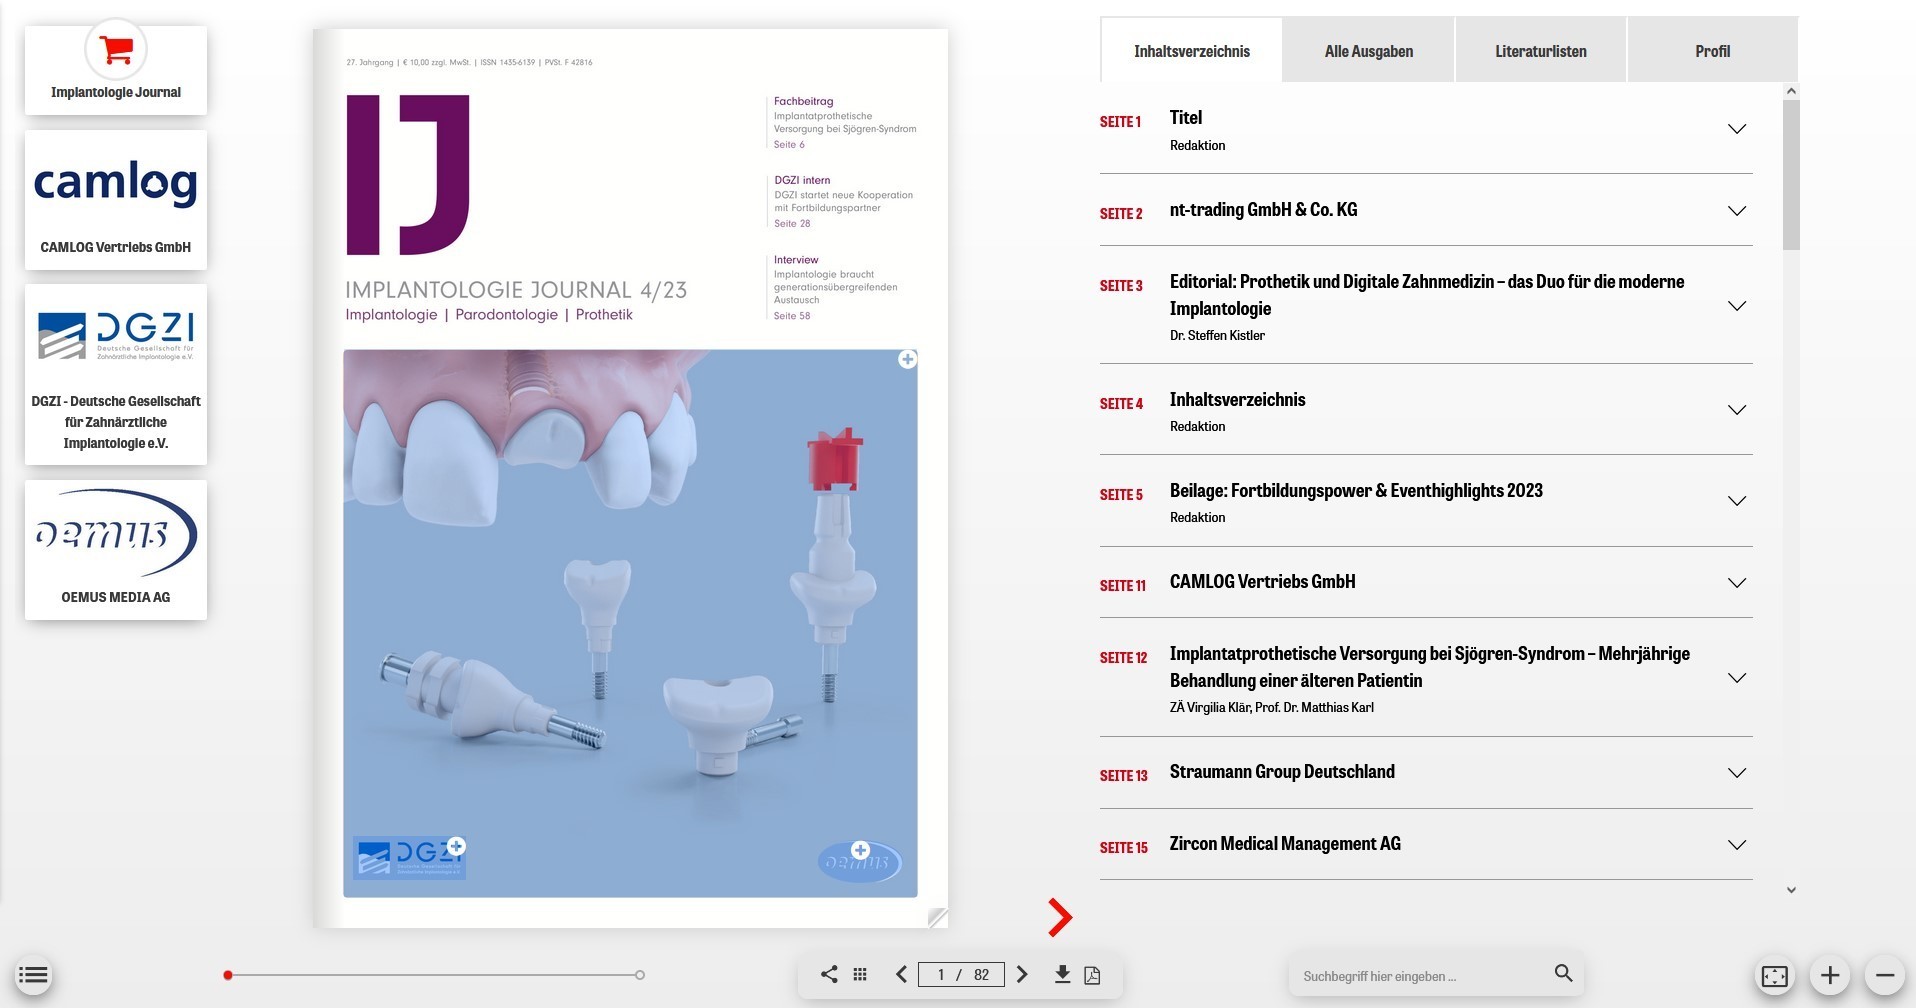Open the Titel contents link
This screenshot has width=1916, height=1008.
point(1186,118)
